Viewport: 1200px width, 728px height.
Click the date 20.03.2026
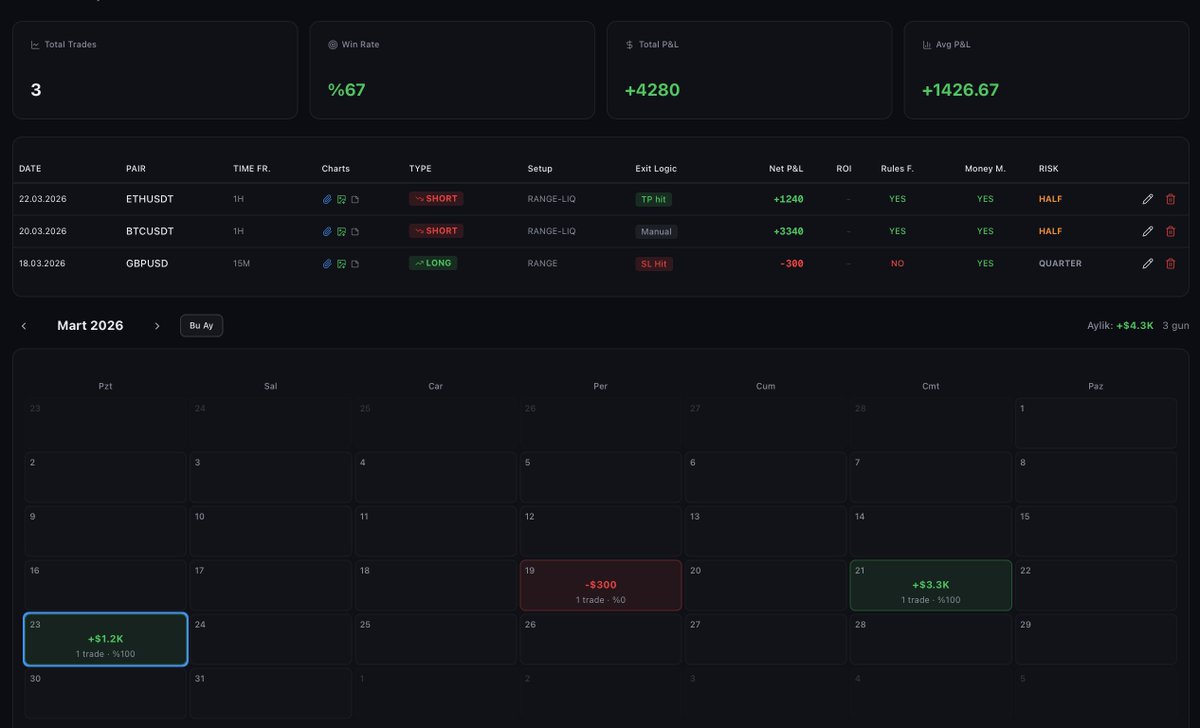point(43,231)
